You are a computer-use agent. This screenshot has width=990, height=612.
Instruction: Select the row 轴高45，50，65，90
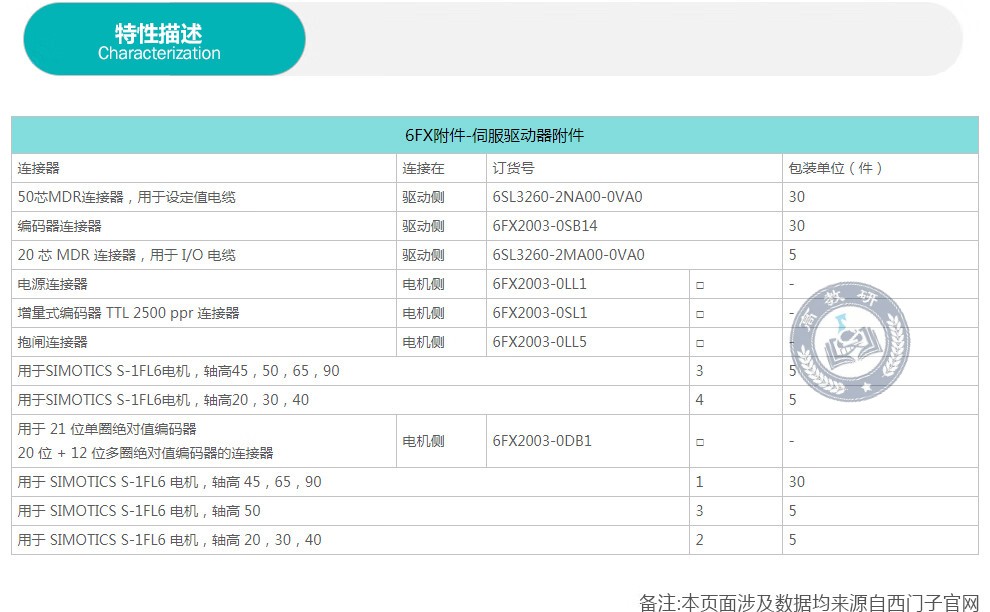(494, 371)
